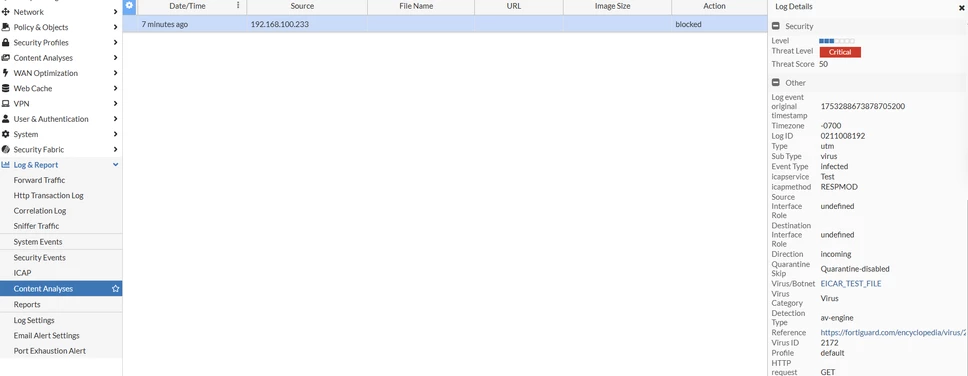Collapse the Log & Report chevron
This screenshot has height=376, width=968.
pyautogui.click(x=115, y=165)
